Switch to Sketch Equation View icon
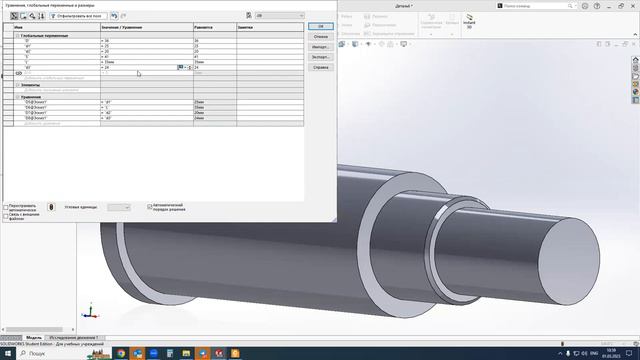 tap(23, 16)
